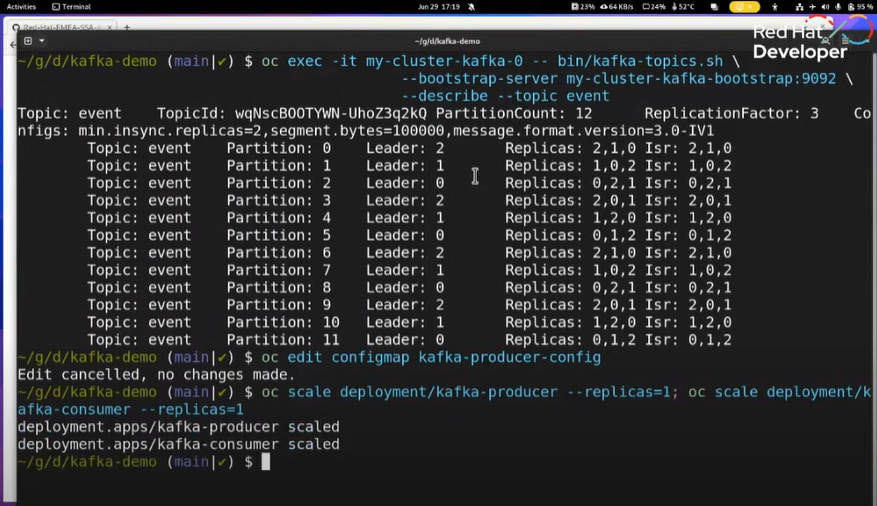Click Partition: 4 in the output
Viewport: 877px width, 506px height.
[279, 217]
